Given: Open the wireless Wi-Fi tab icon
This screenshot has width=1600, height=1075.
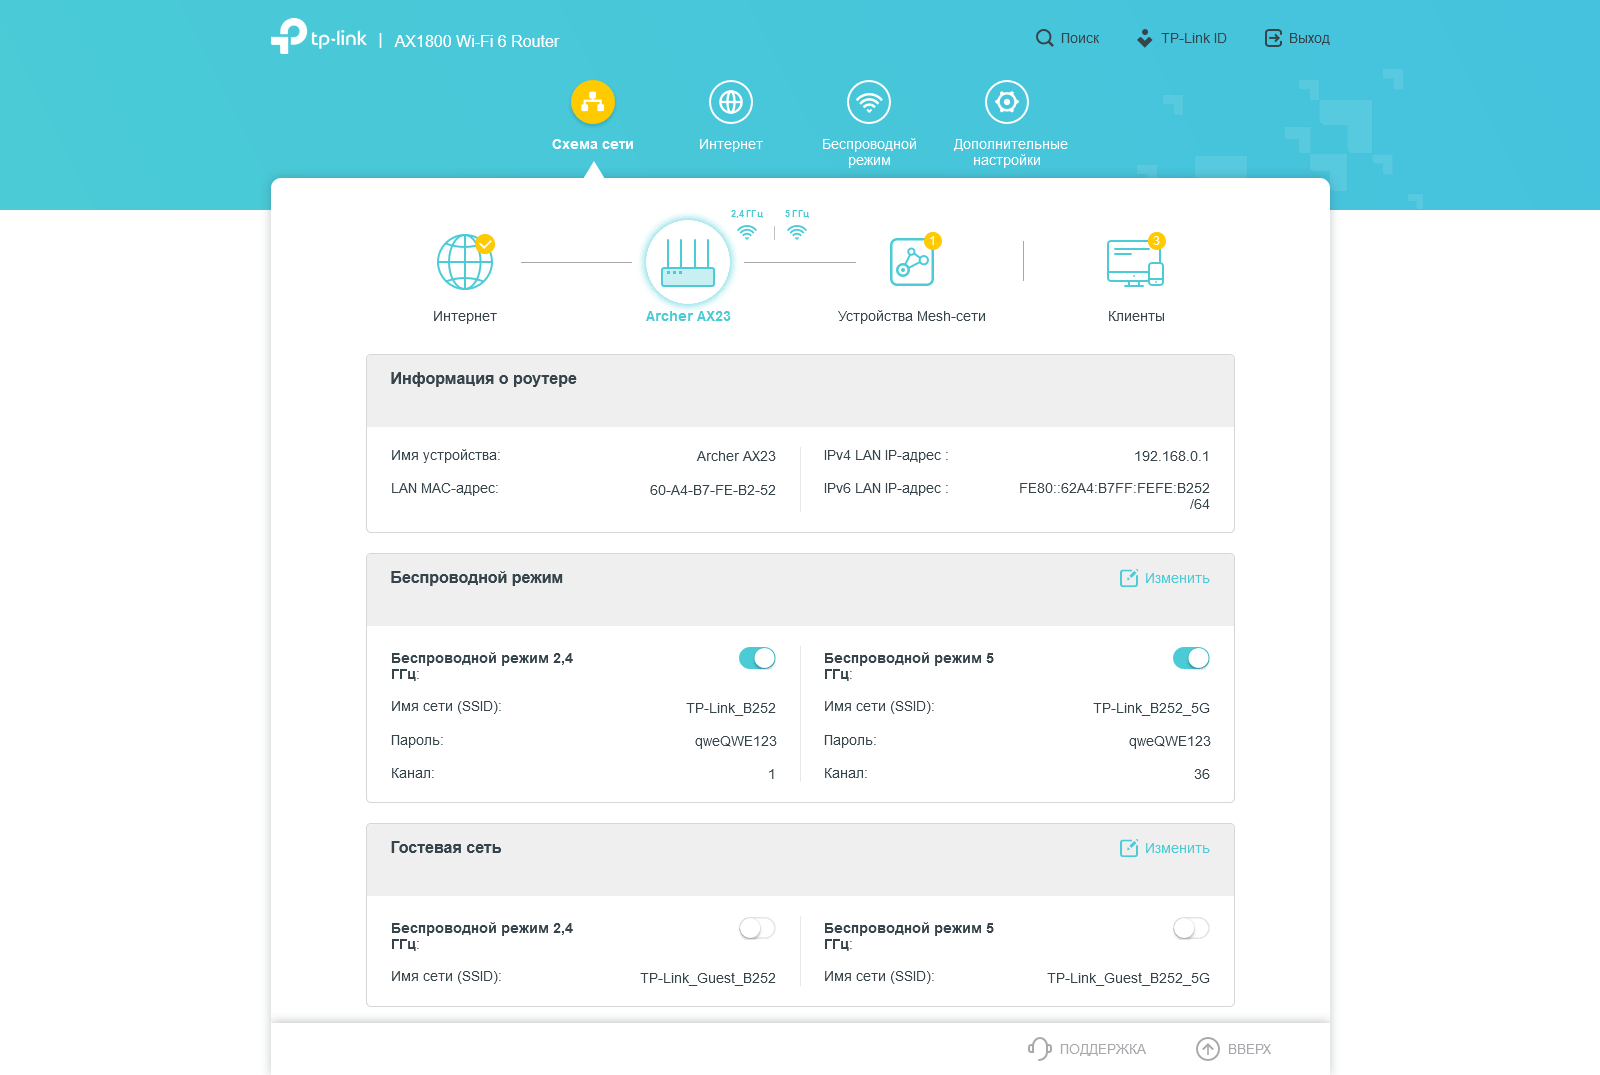Looking at the screenshot, I should click(869, 102).
